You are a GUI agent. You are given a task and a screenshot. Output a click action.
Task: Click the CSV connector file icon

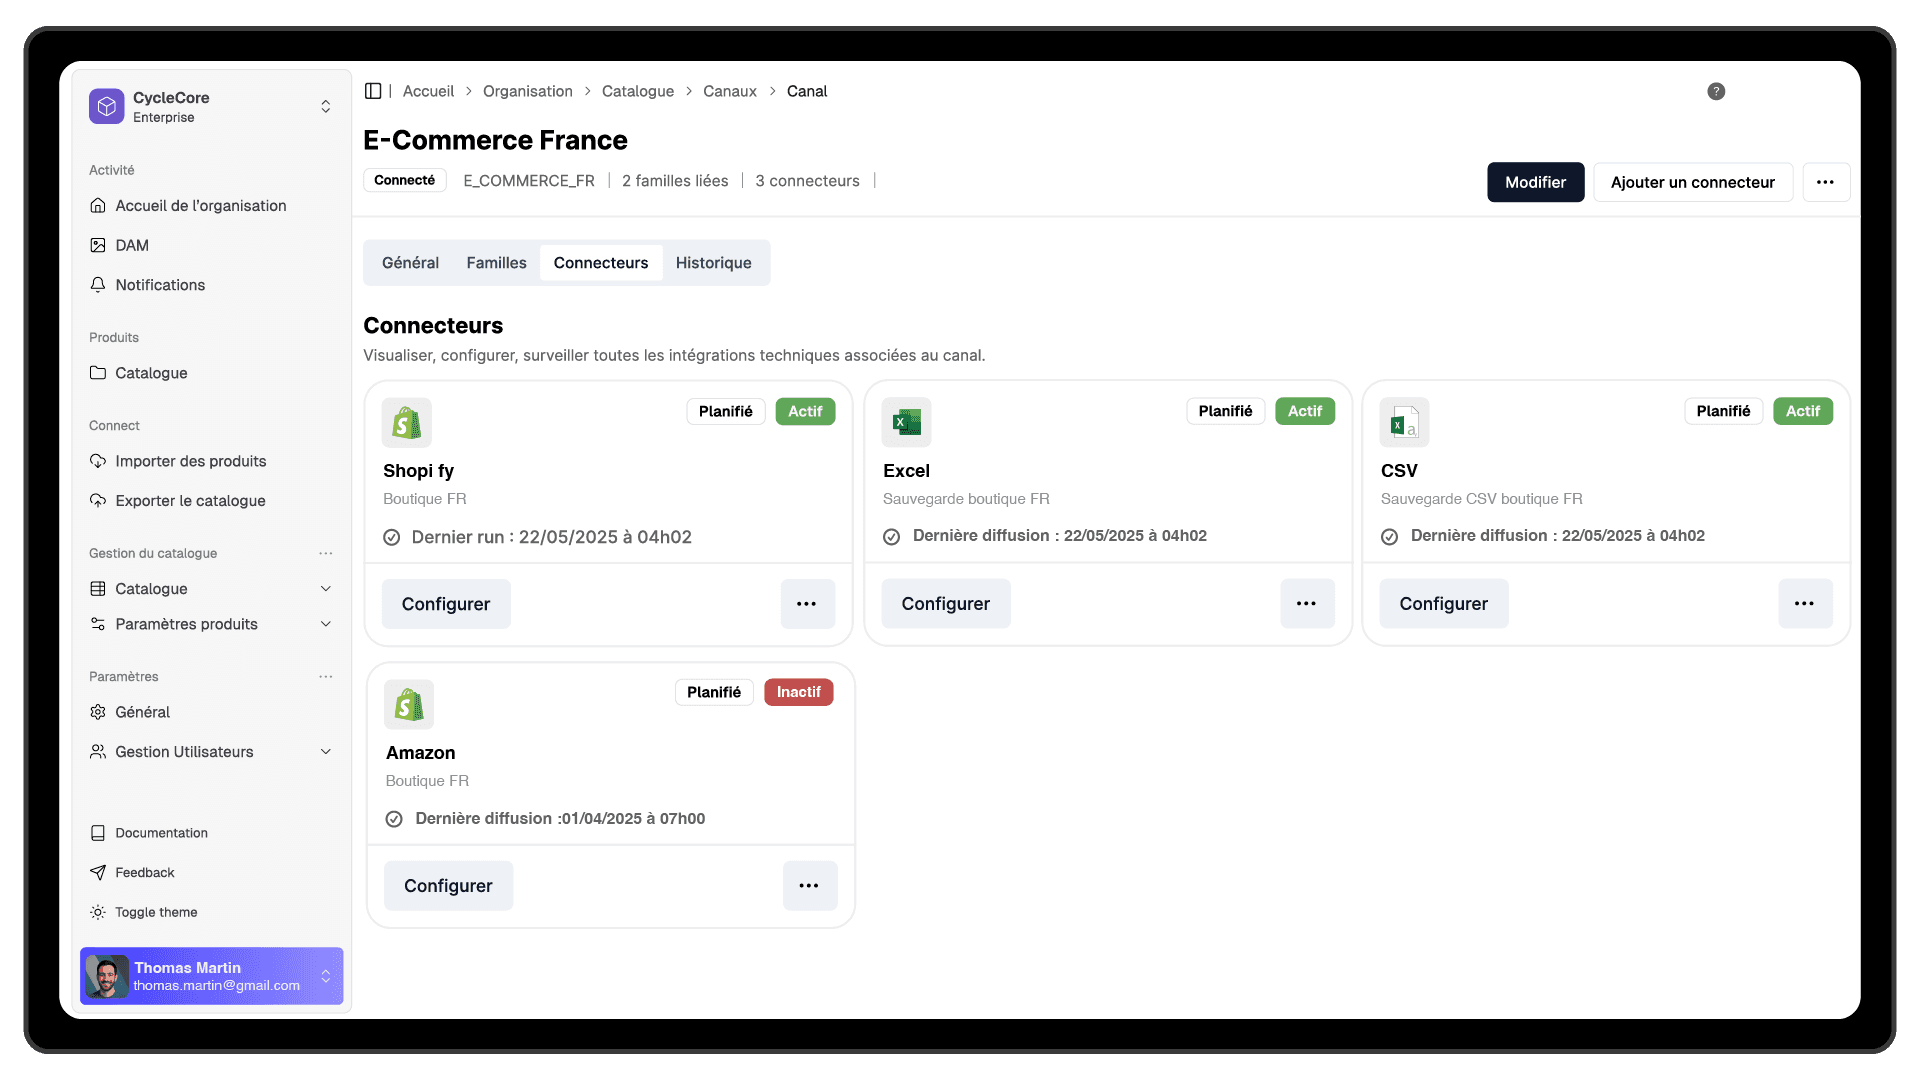1404,422
